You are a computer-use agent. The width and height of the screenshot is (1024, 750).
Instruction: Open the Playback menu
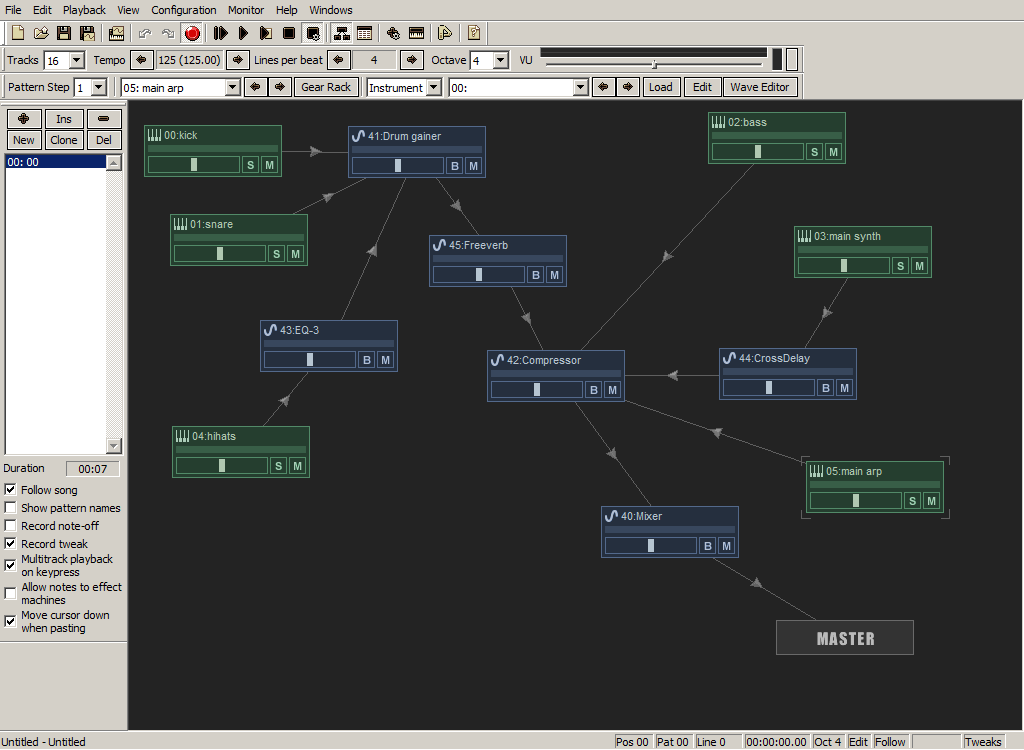[84, 10]
